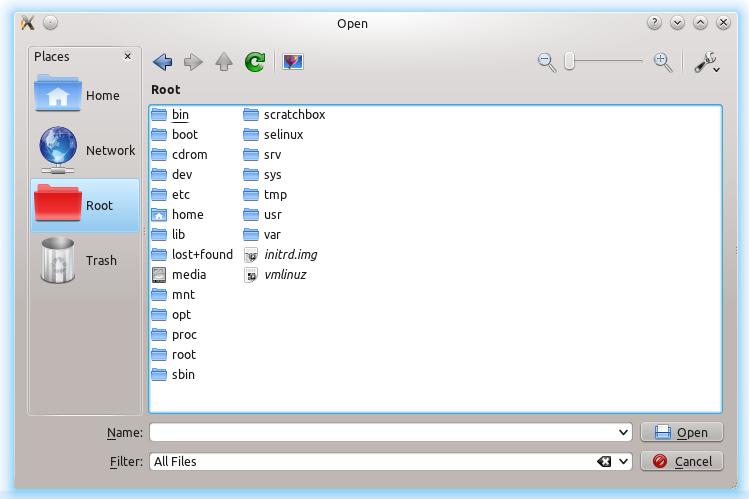749x499 pixels.
Task: Close the Places panel
Action: click(x=128, y=57)
